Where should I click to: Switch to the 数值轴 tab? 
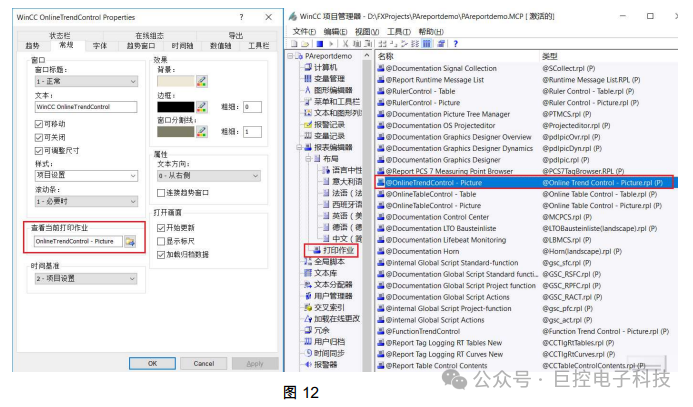point(221,46)
